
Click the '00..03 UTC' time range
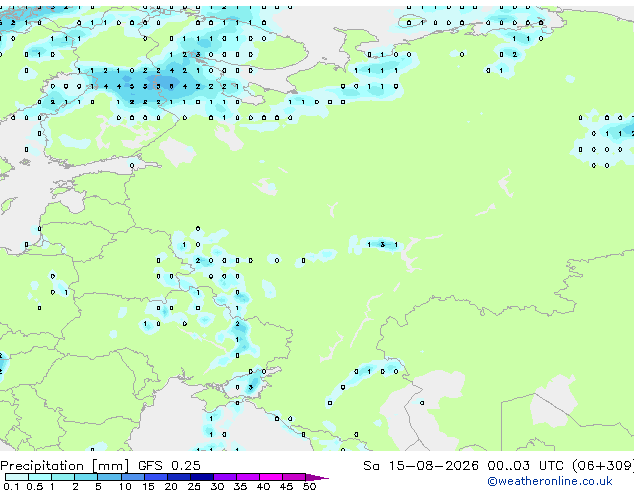point(525,466)
